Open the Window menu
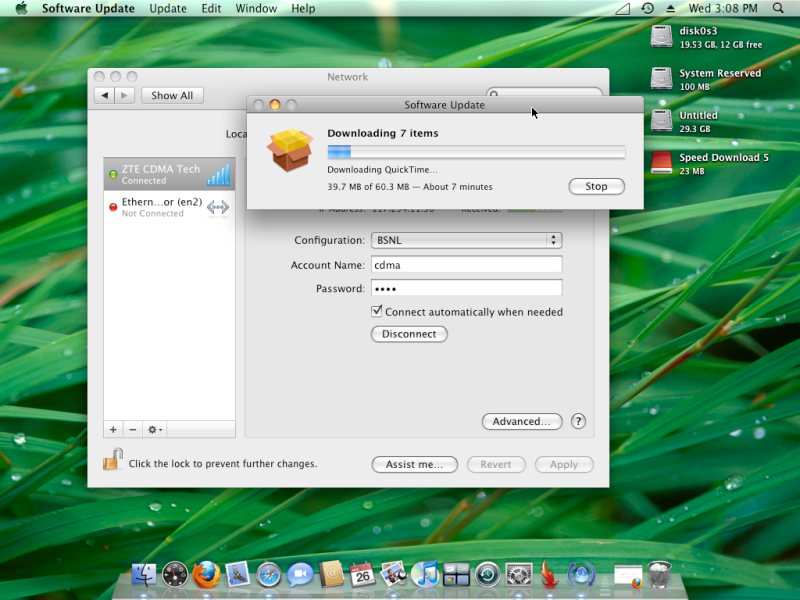Image resolution: width=800 pixels, height=600 pixels. [256, 8]
